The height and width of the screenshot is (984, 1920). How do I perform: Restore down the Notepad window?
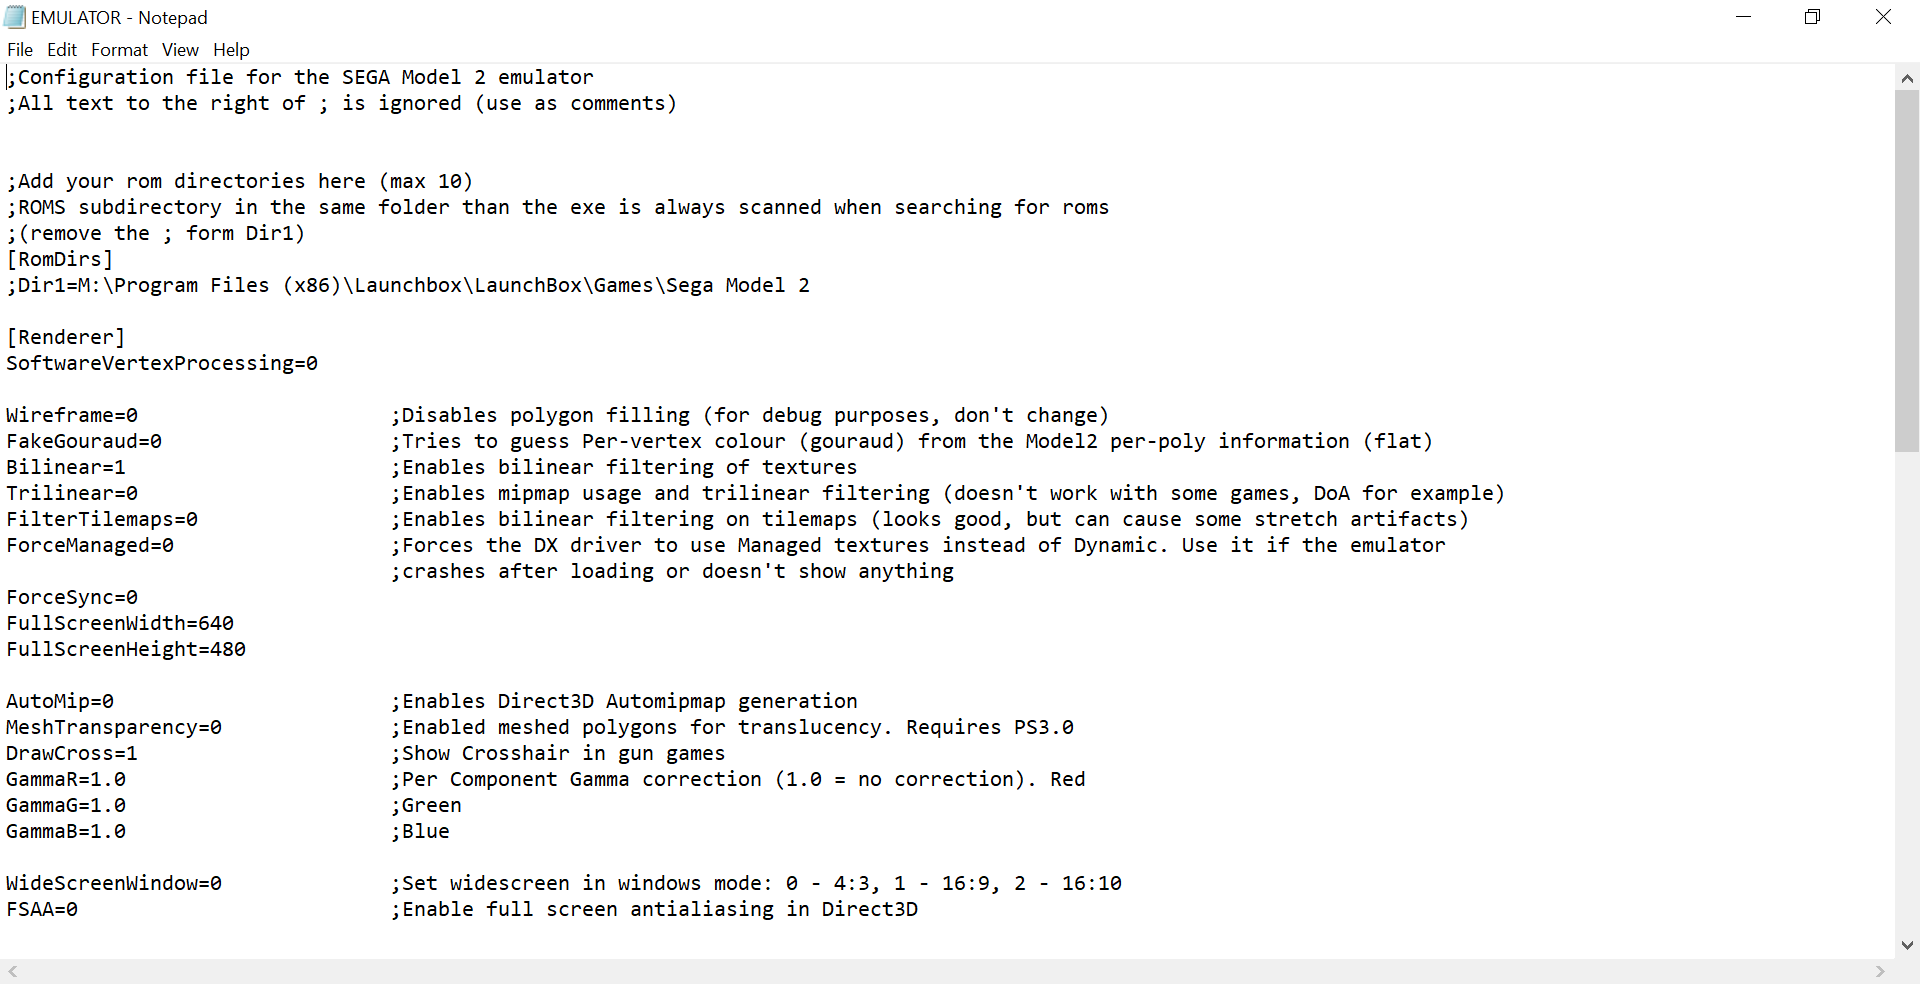(x=1813, y=17)
